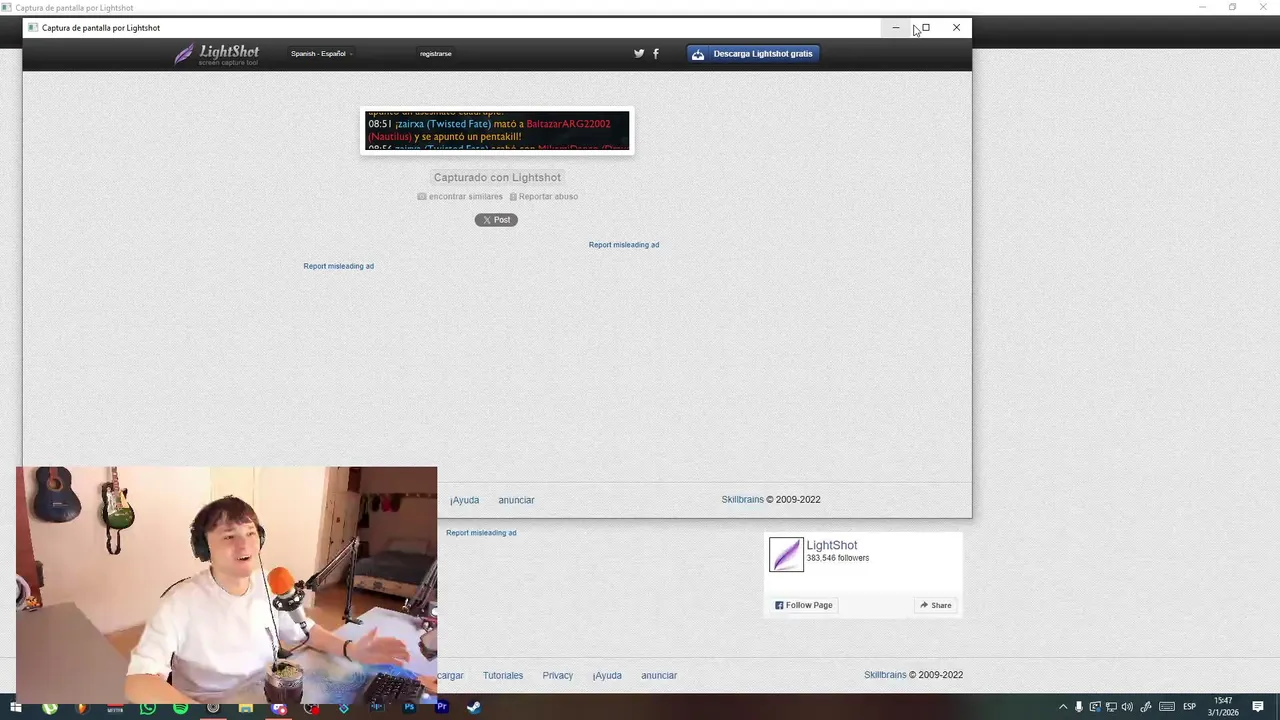Screen dimensions: 1280x720
Task: Open ¡Ayuda link in front window footer
Action: coord(464,500)
